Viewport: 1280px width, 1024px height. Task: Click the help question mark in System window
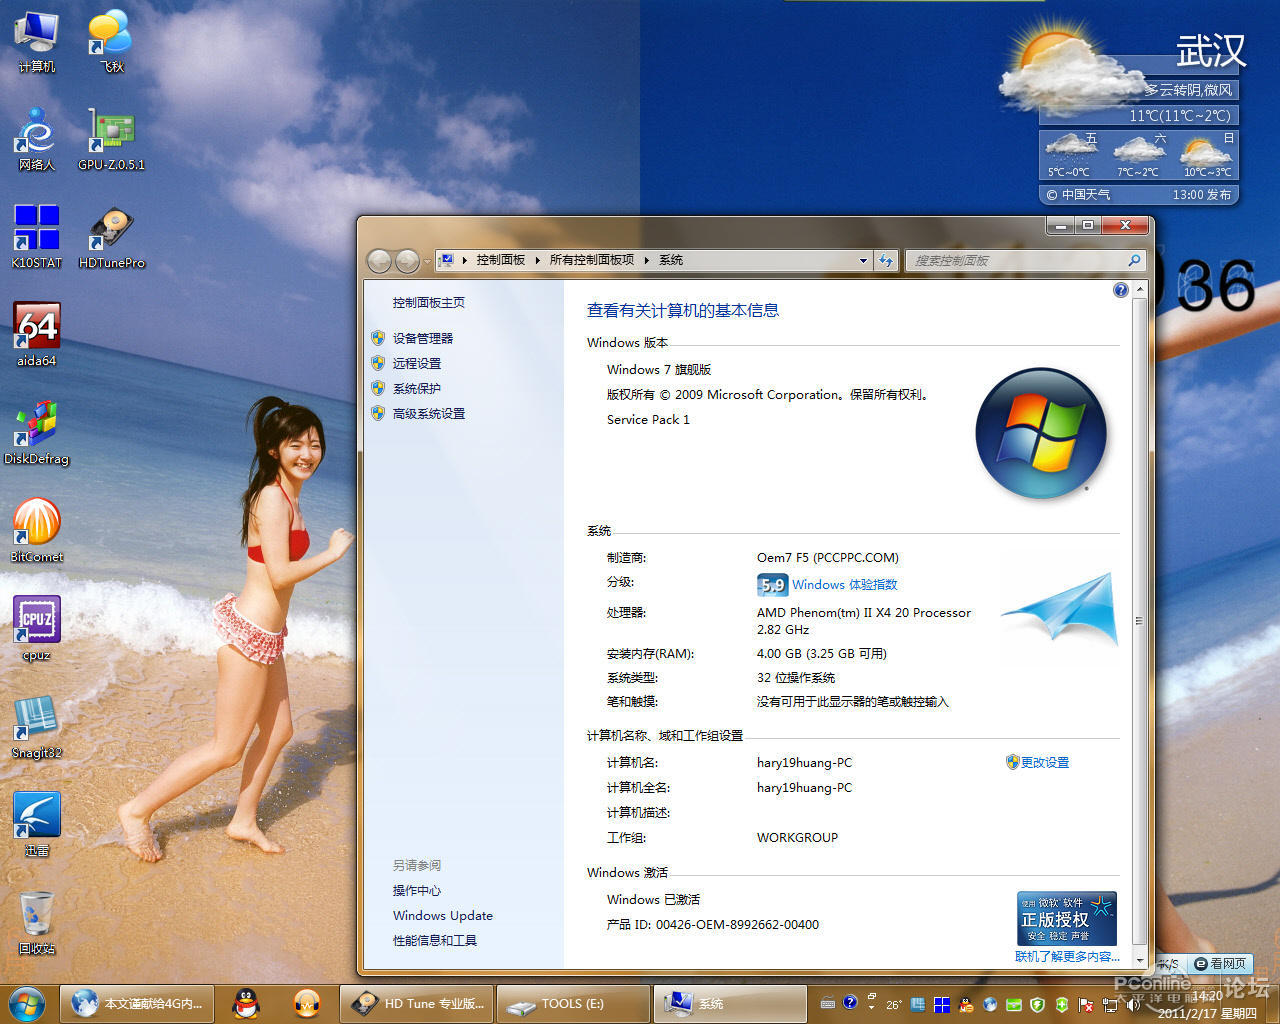pos(1121,290)
